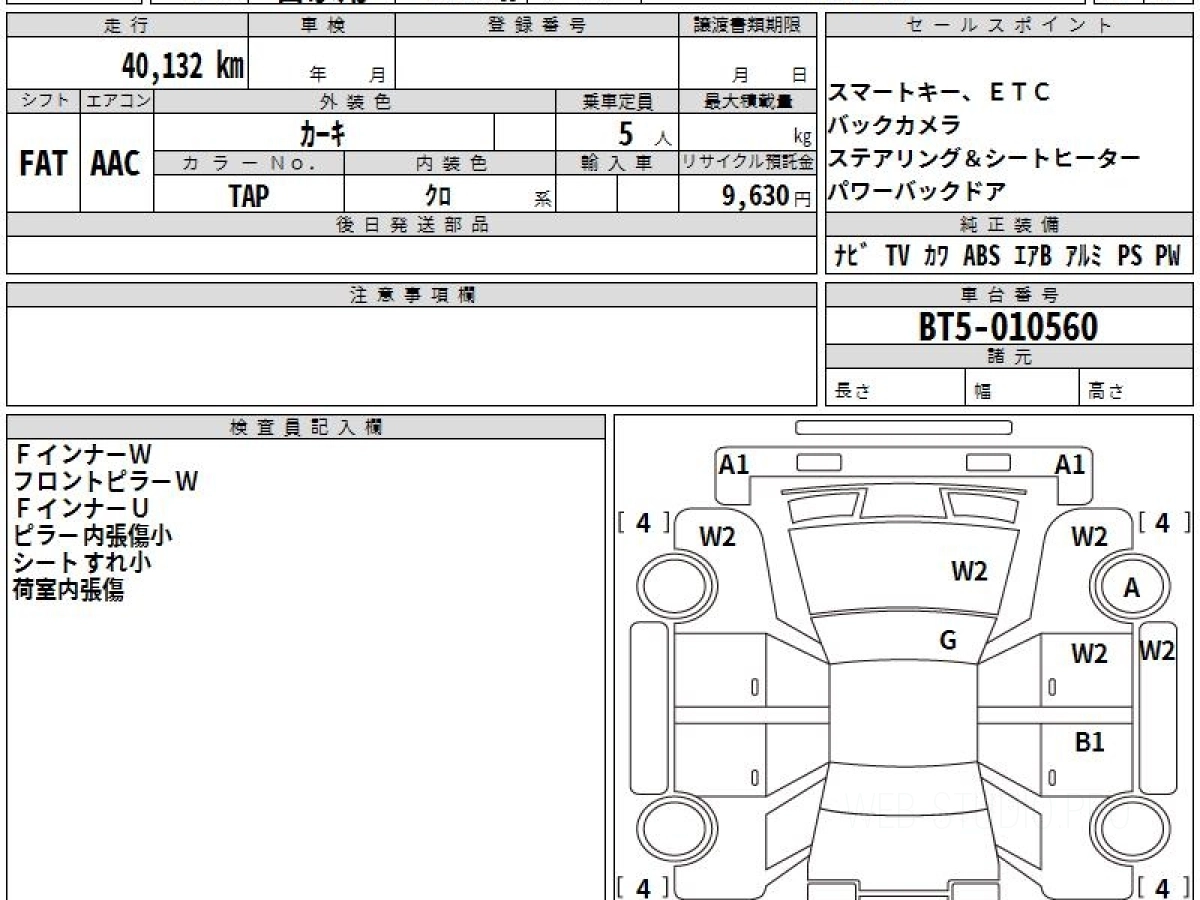Viewport: 1200px width, 900px height.
Task: Click the inspector note シートすれ小
Action: click(x=82, y=562)
